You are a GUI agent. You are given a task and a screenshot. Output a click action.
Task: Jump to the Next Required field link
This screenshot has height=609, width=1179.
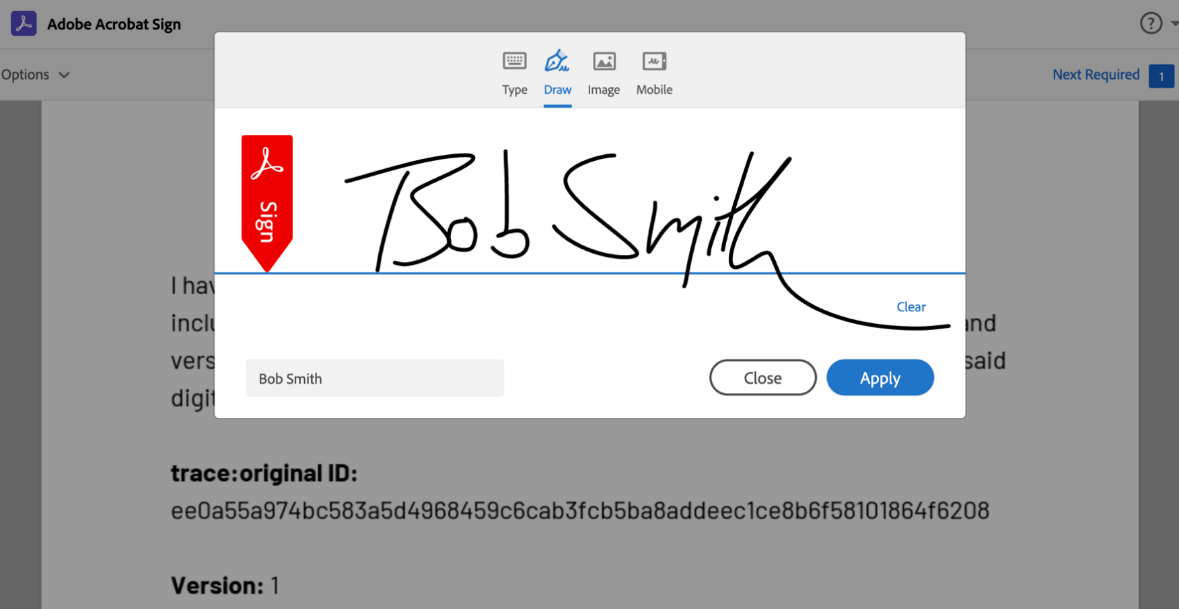tap(1096, 75)
